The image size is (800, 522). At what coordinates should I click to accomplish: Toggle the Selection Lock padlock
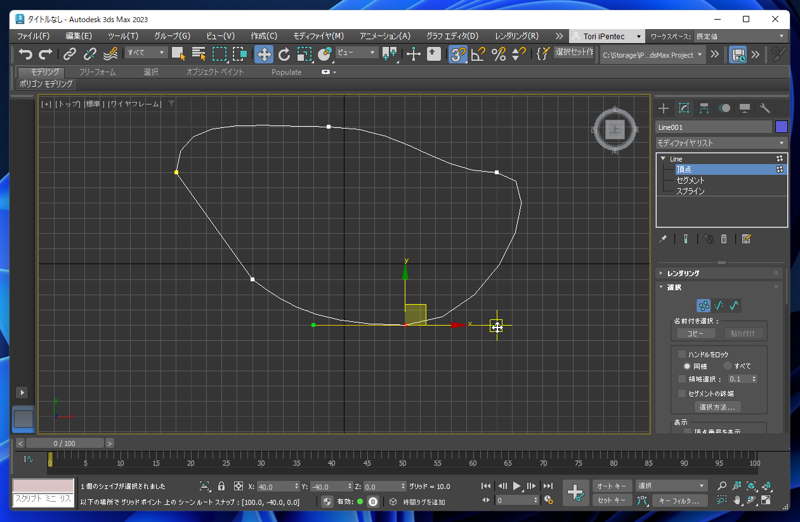click(221, 486)
